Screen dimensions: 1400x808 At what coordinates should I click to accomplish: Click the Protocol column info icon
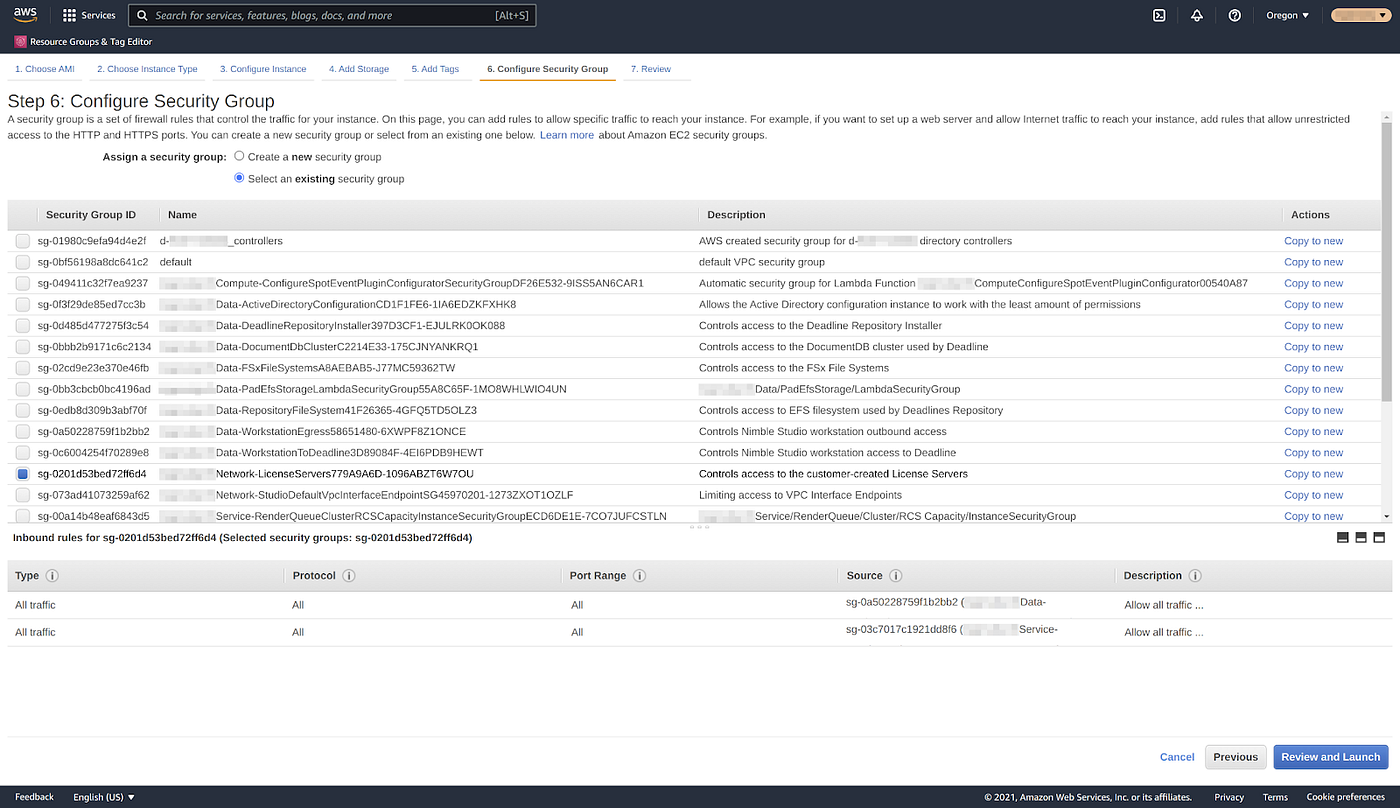tap(349, 576)
